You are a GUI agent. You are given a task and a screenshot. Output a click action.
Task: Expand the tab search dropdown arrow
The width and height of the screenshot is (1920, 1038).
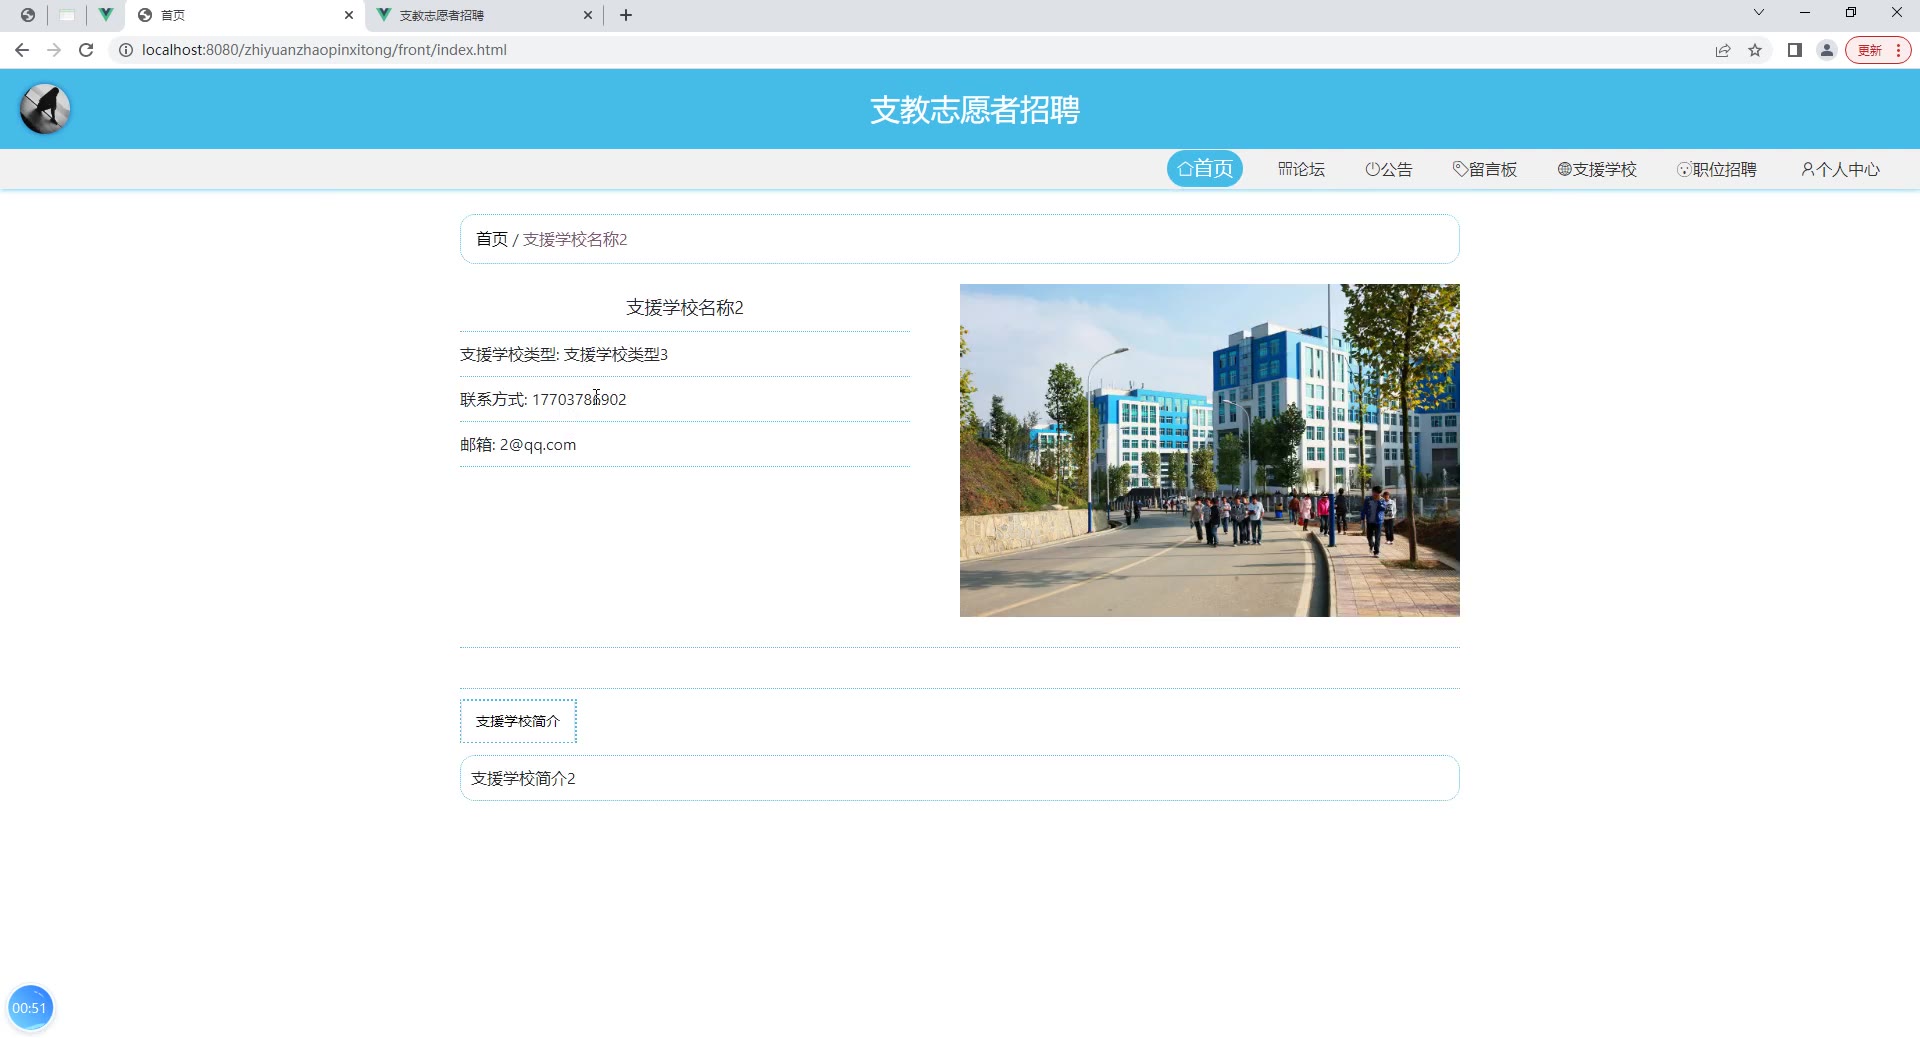1759,13
